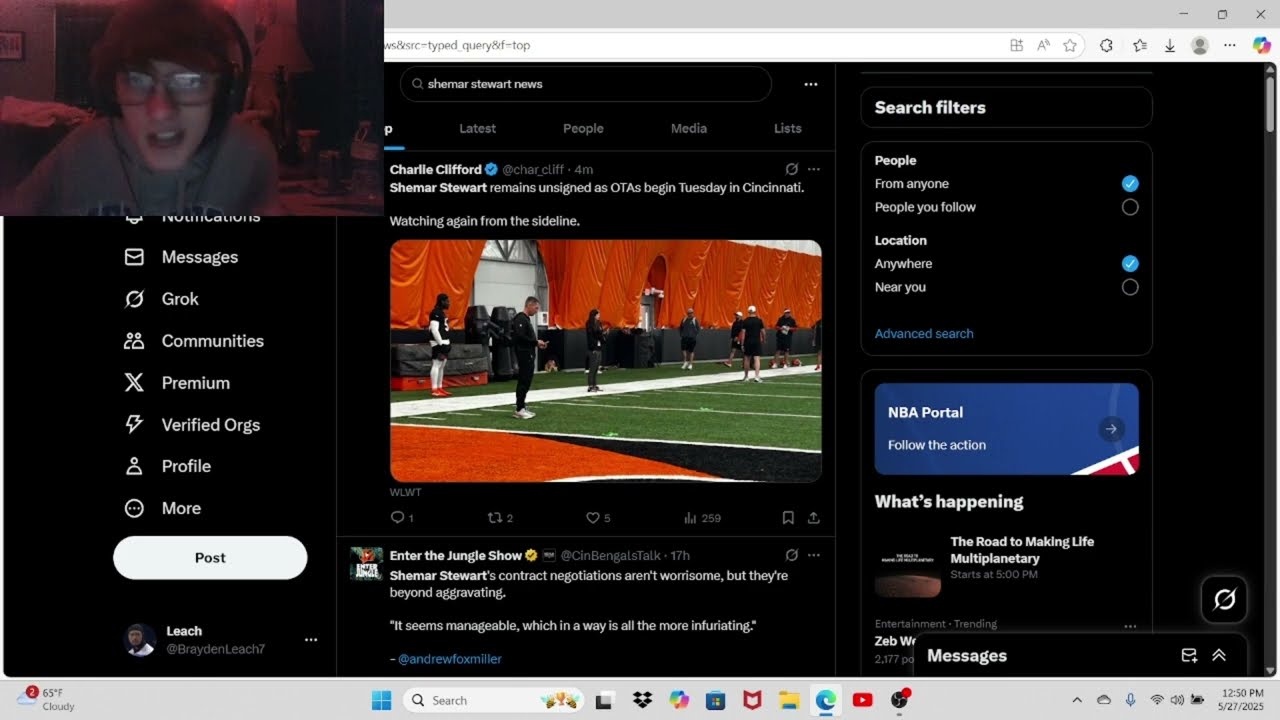Screen dimensions: 1280x720
Task: Compose new message in Messages drawer
Action: (x=1189, y=656)
